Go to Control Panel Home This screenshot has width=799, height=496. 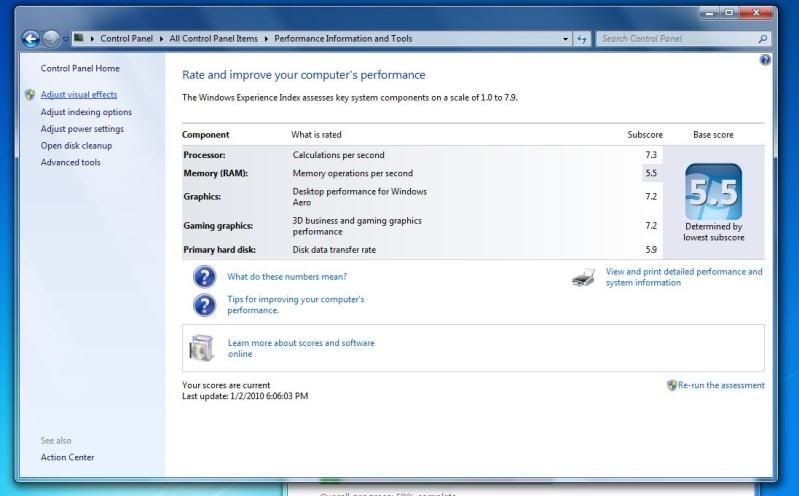click(x=80, y=68)
